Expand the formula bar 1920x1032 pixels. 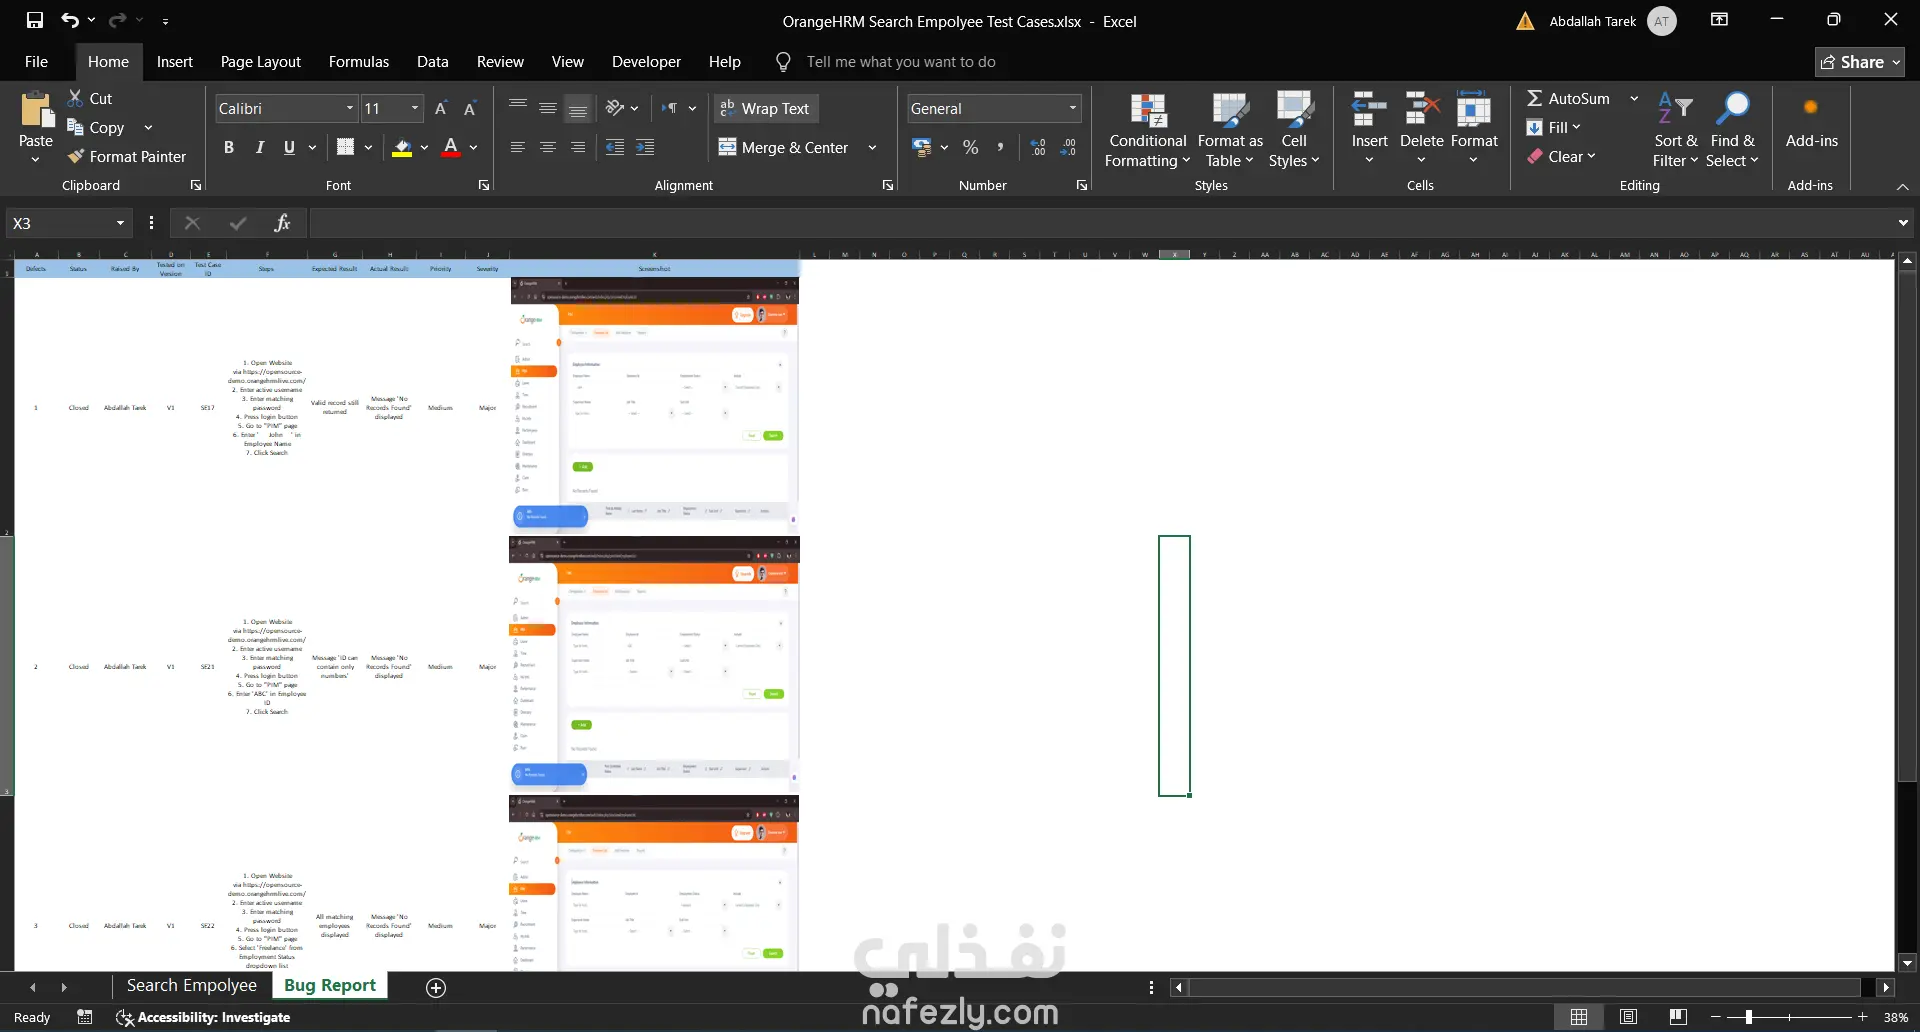[1902, 223]
